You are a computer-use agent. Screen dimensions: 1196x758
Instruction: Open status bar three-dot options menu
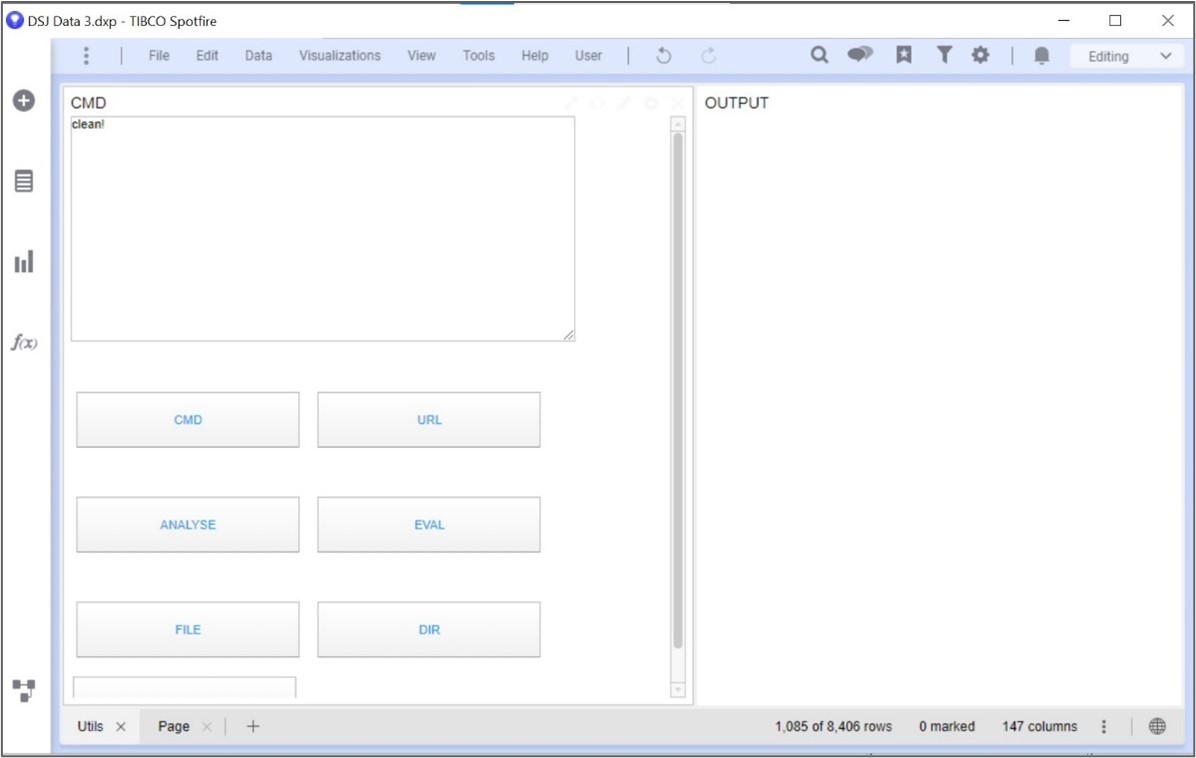(1104, 727)
